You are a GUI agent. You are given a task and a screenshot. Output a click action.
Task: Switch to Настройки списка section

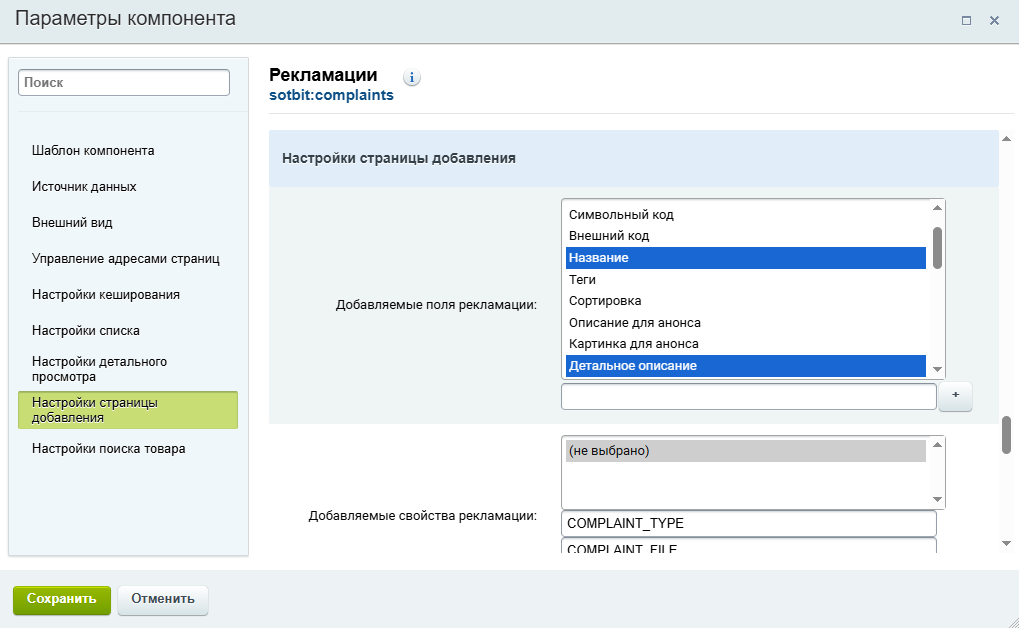click(86, 331)
